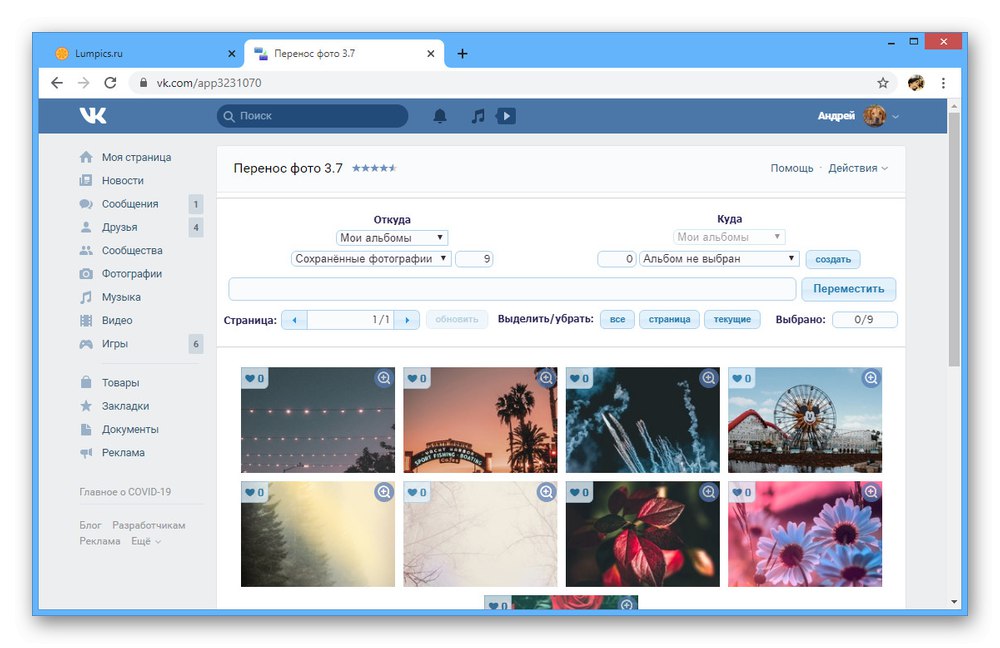The height and width of the screenshot is (648, 1000).
Task: Zoom into the pale branches photo
Action: 547,492
